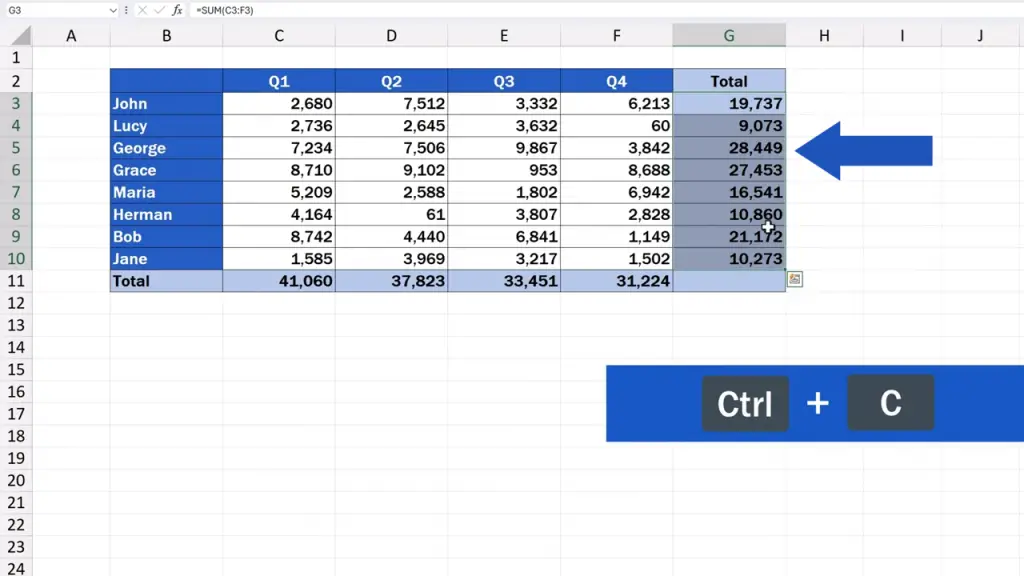Click the Total column header cell
This screenshot has width=1024, height=576.
pos(729,81)
